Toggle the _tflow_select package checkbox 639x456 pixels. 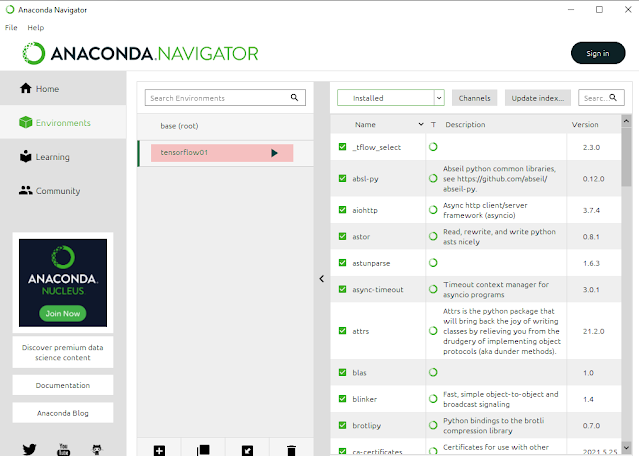tap(342, 147)
